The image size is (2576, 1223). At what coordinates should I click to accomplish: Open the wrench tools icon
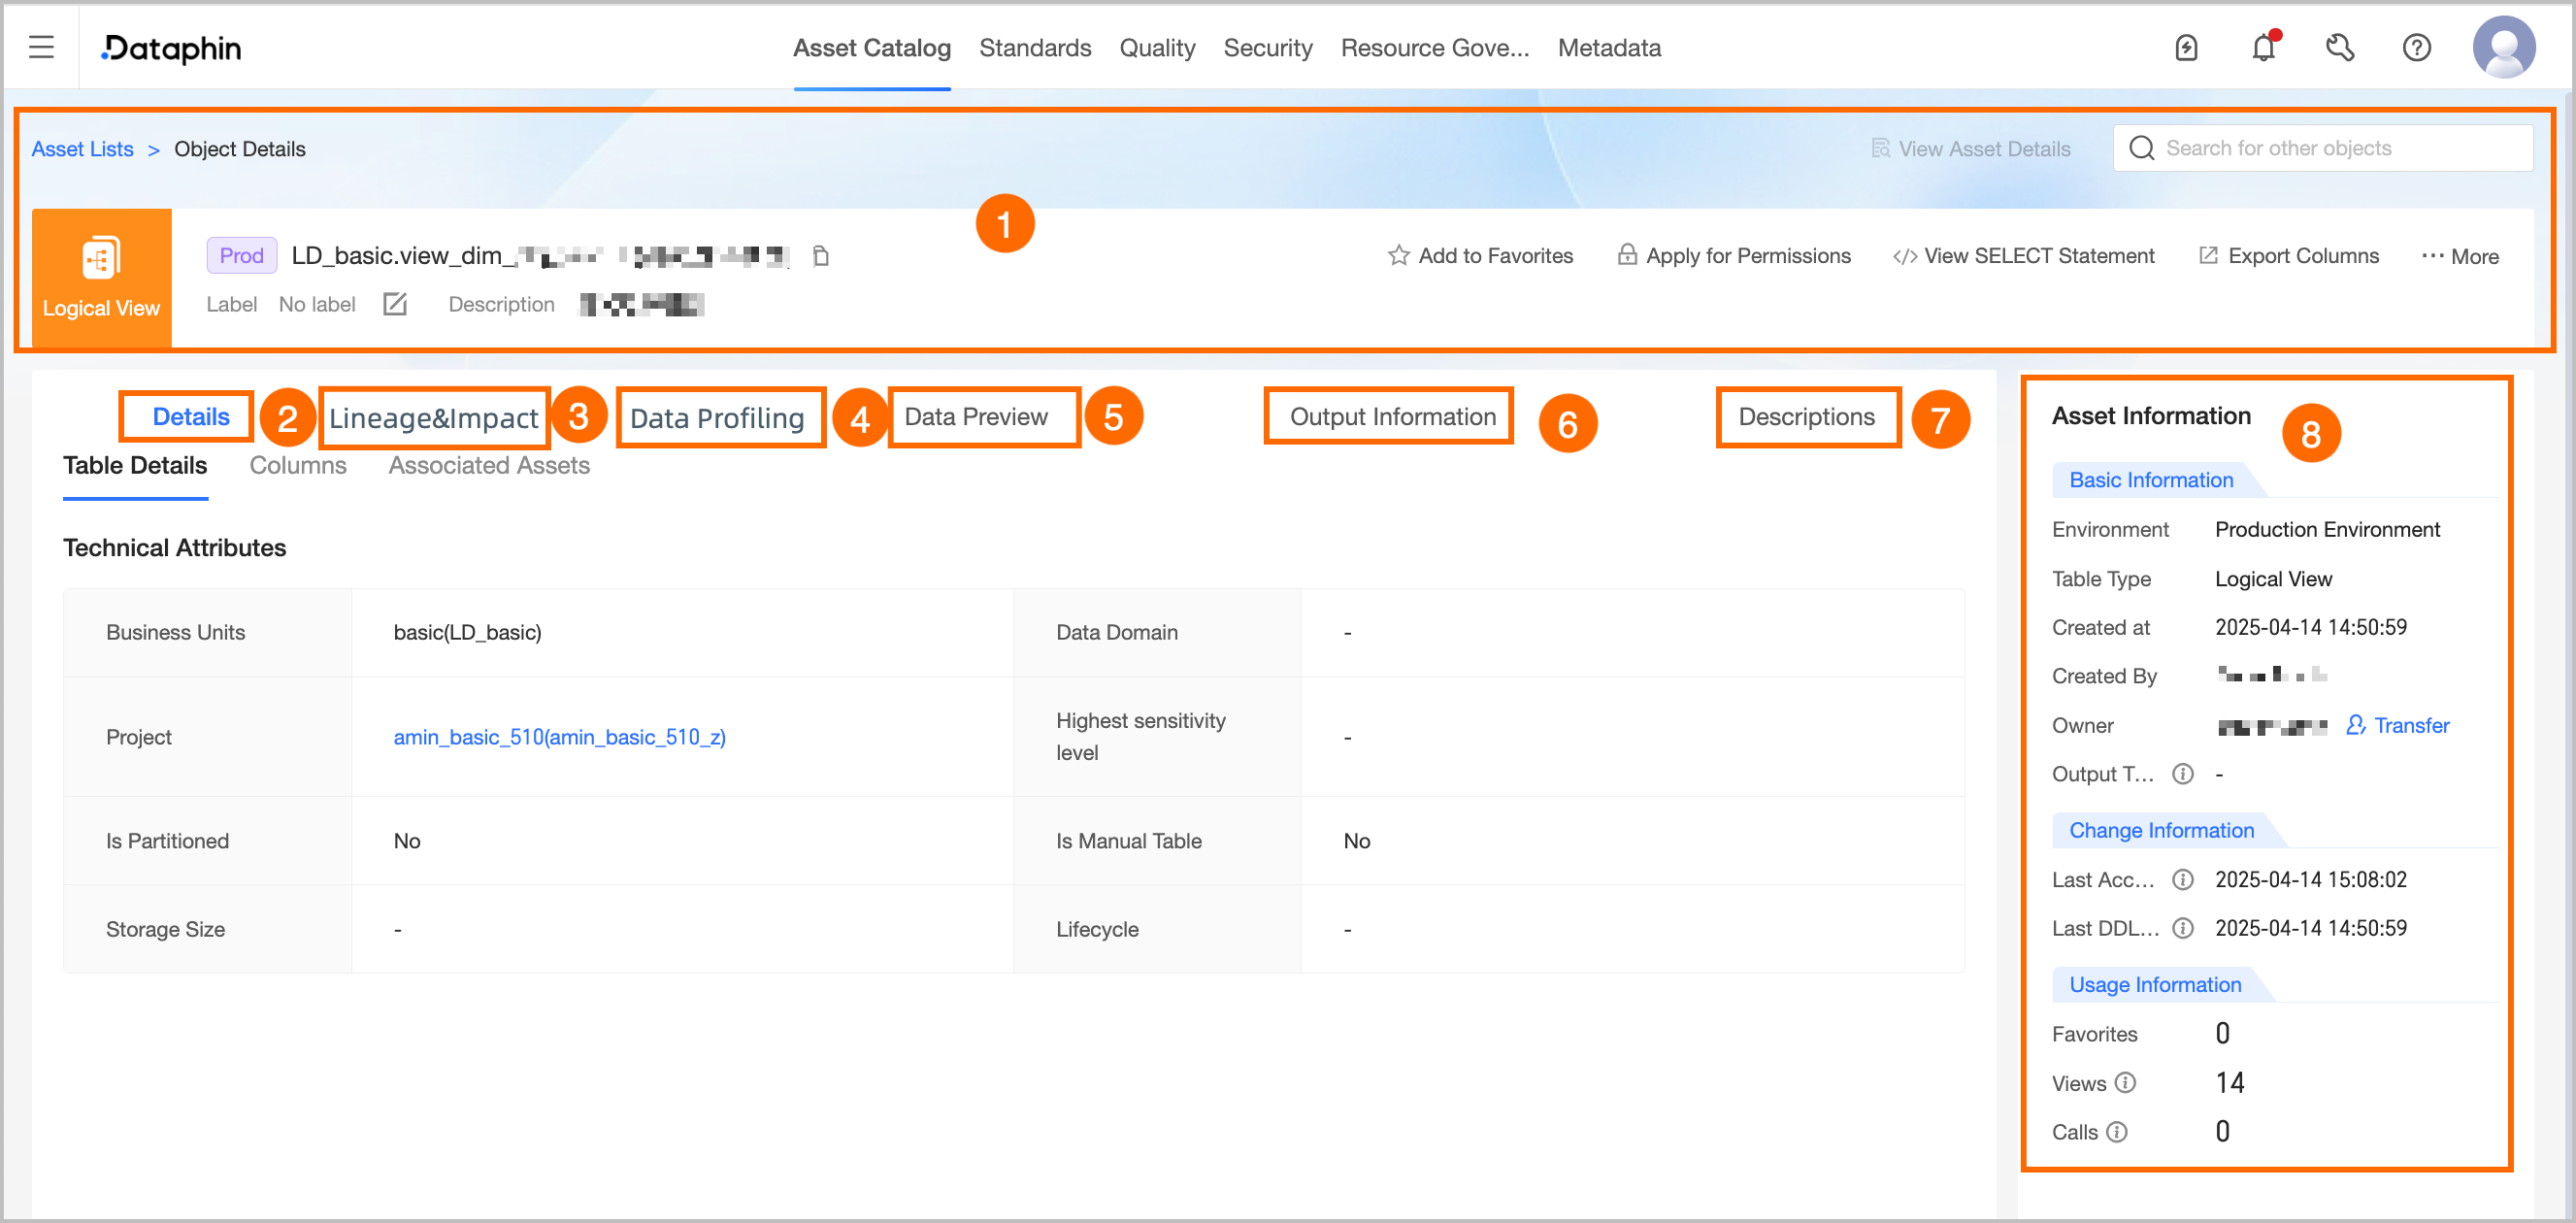point(2339,47)
